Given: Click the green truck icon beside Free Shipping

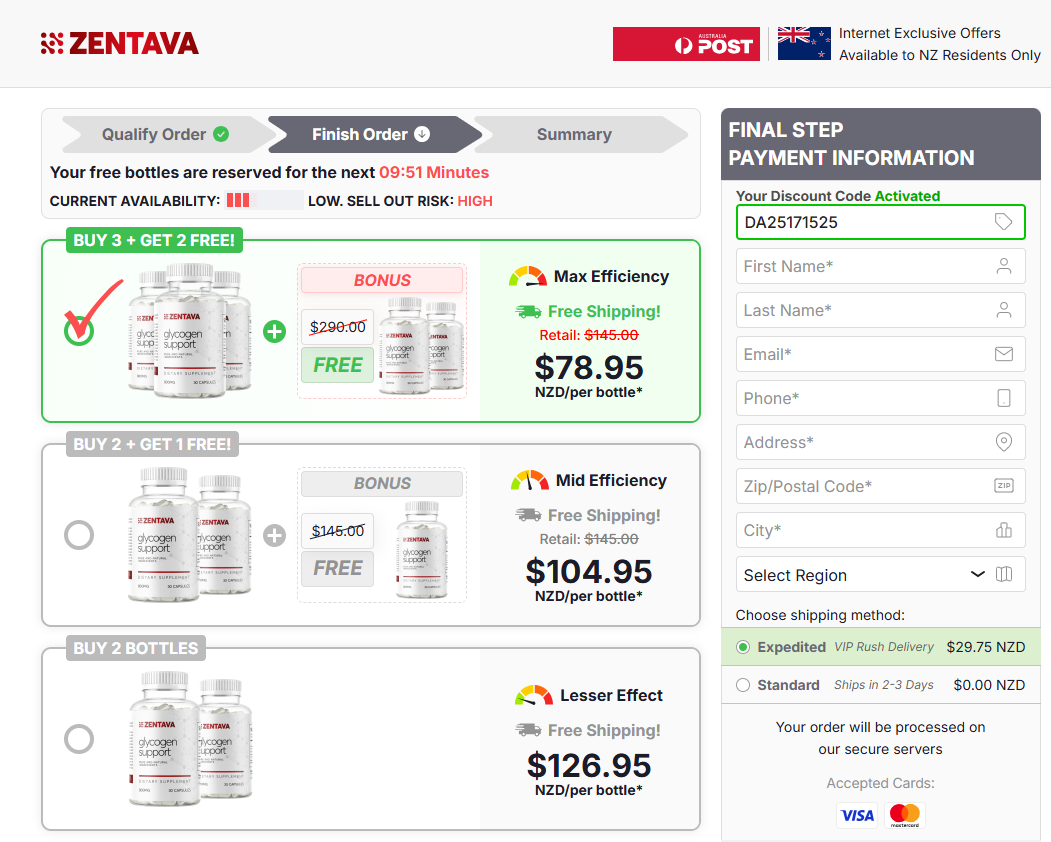Looking at the screenshot, I should tap(528, 312).
